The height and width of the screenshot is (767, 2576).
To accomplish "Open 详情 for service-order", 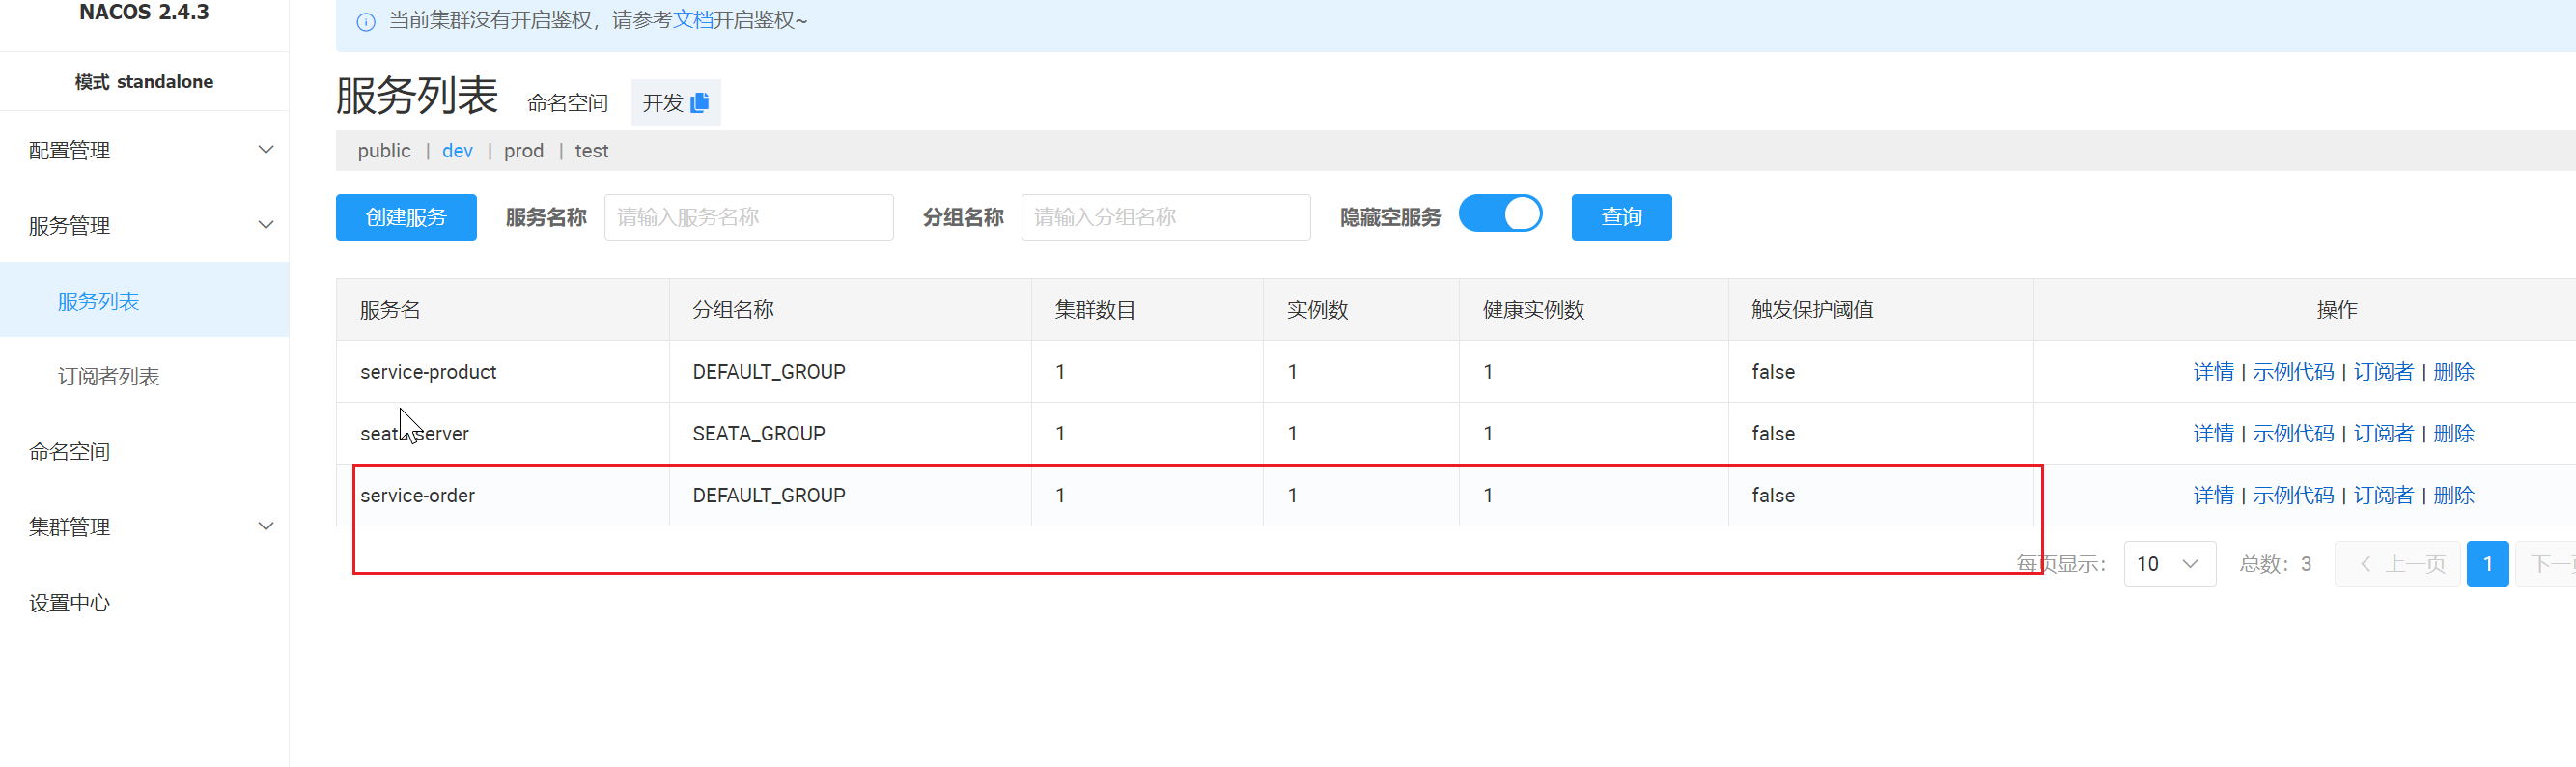I will point(2213,496).
